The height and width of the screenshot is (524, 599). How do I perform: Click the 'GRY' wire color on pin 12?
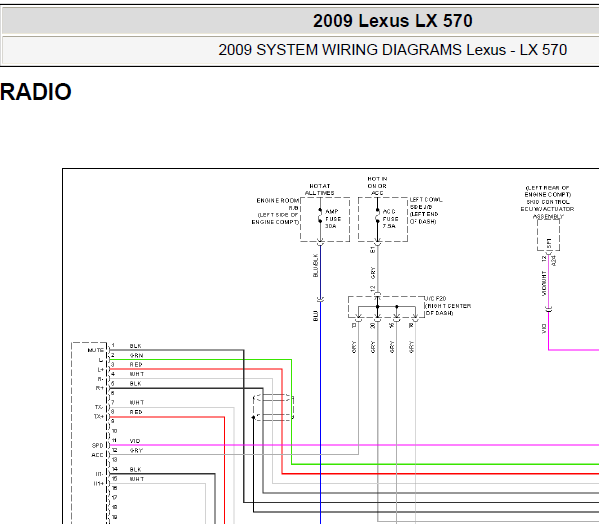(136, 451)
